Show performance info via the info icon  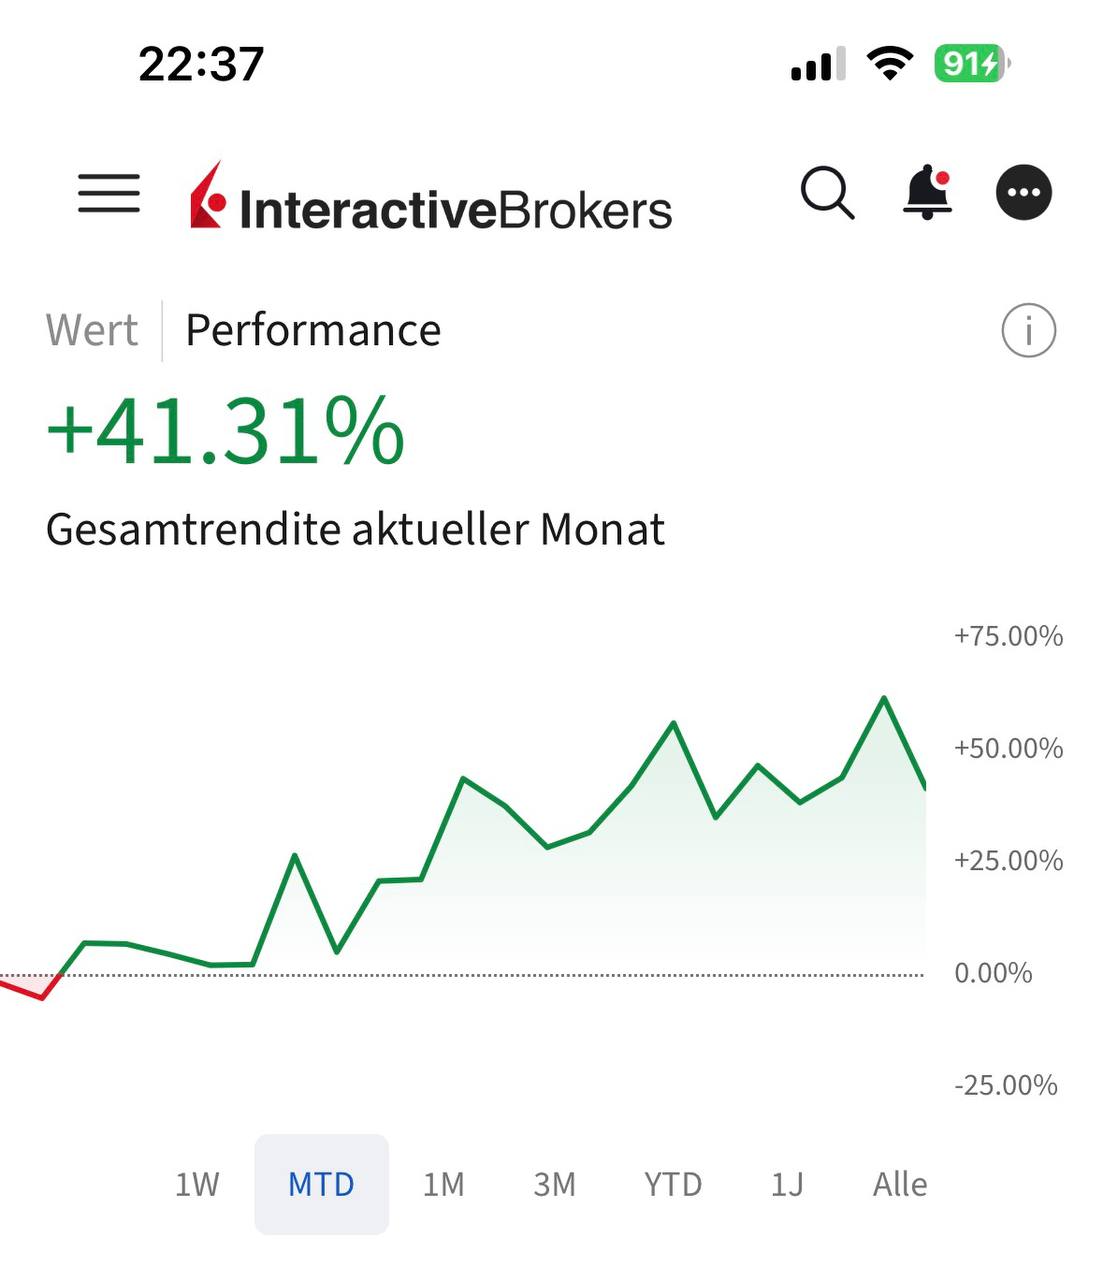coord(1028,330)
